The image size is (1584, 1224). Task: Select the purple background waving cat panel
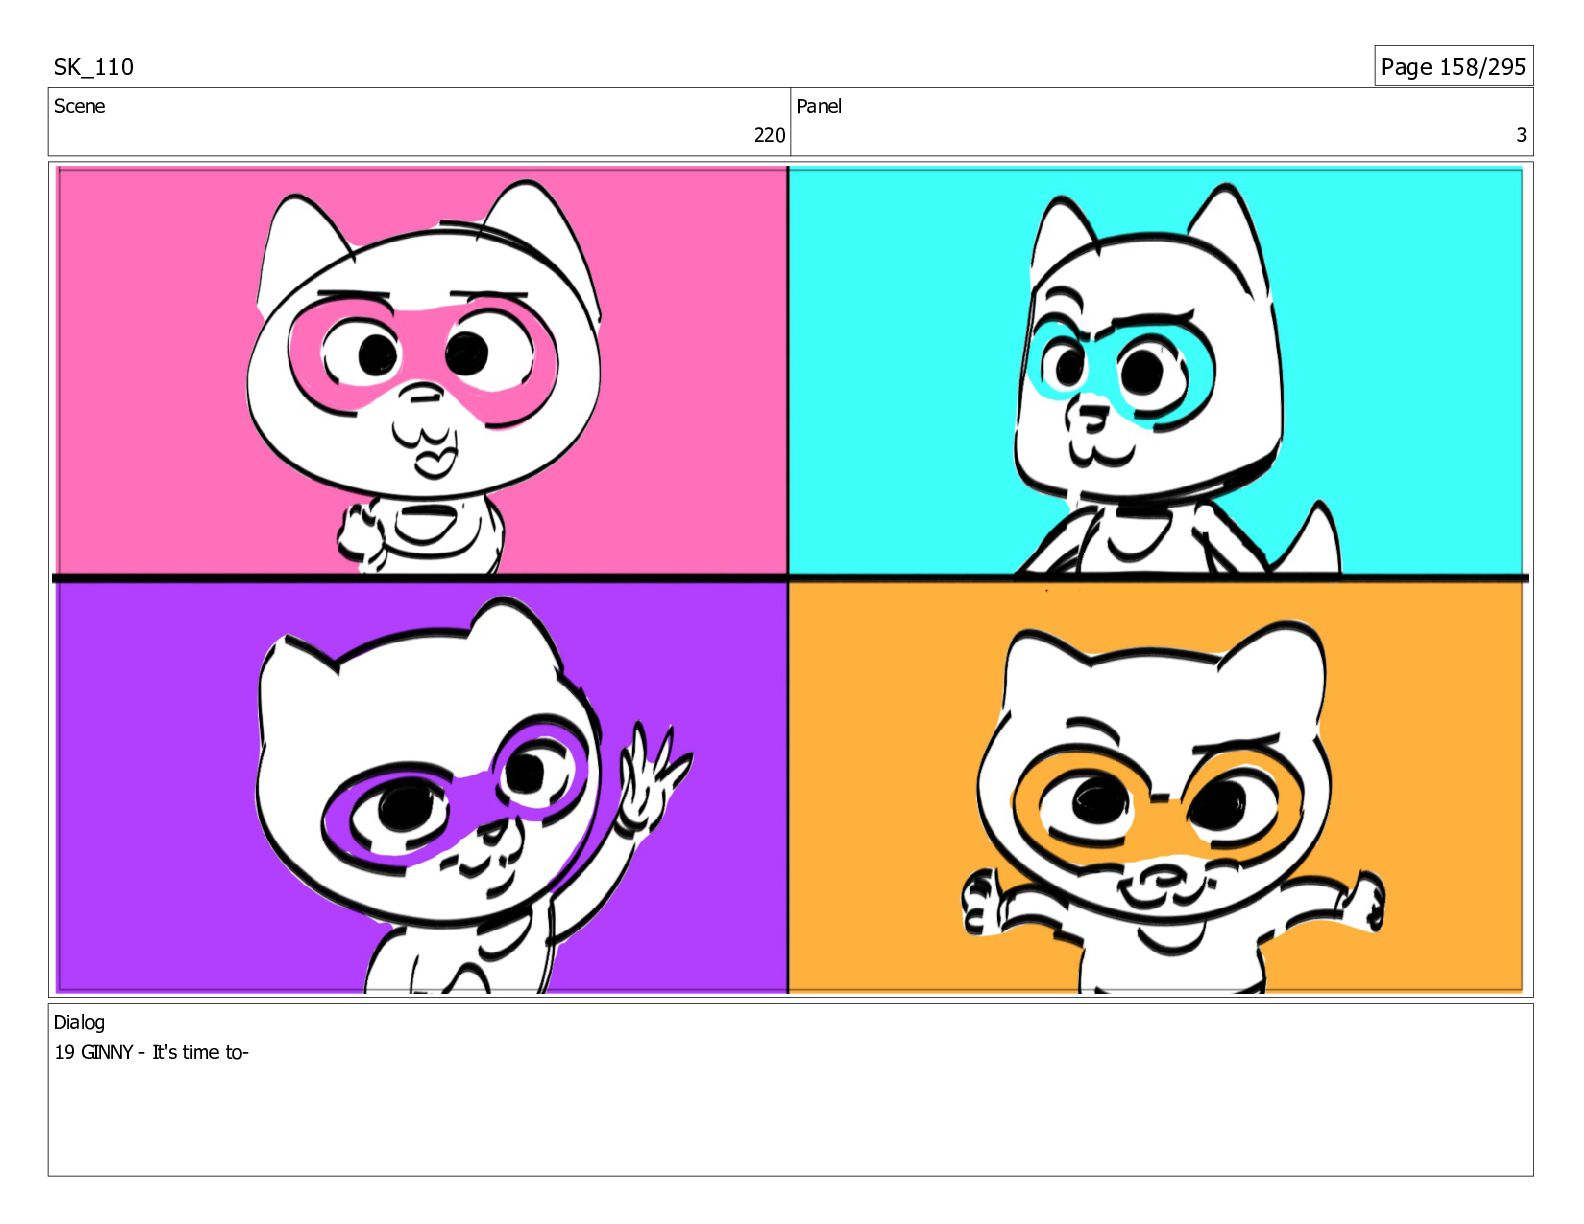(422, 787)
